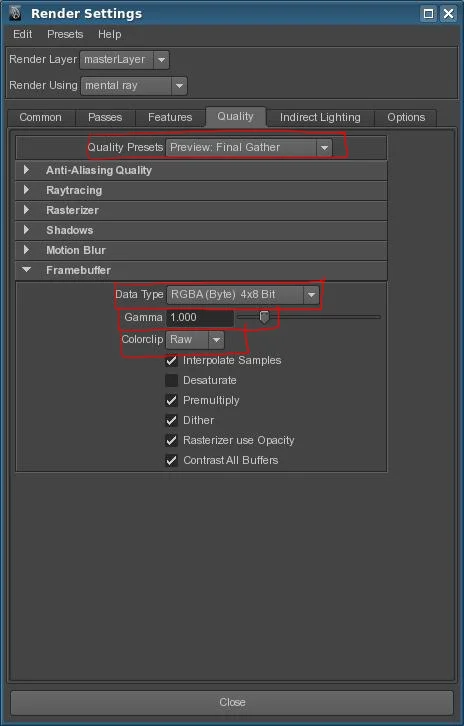This screenshot has height=726, width=464.
Task: Switch to the Passes tab
Action: tap(105, 117)
